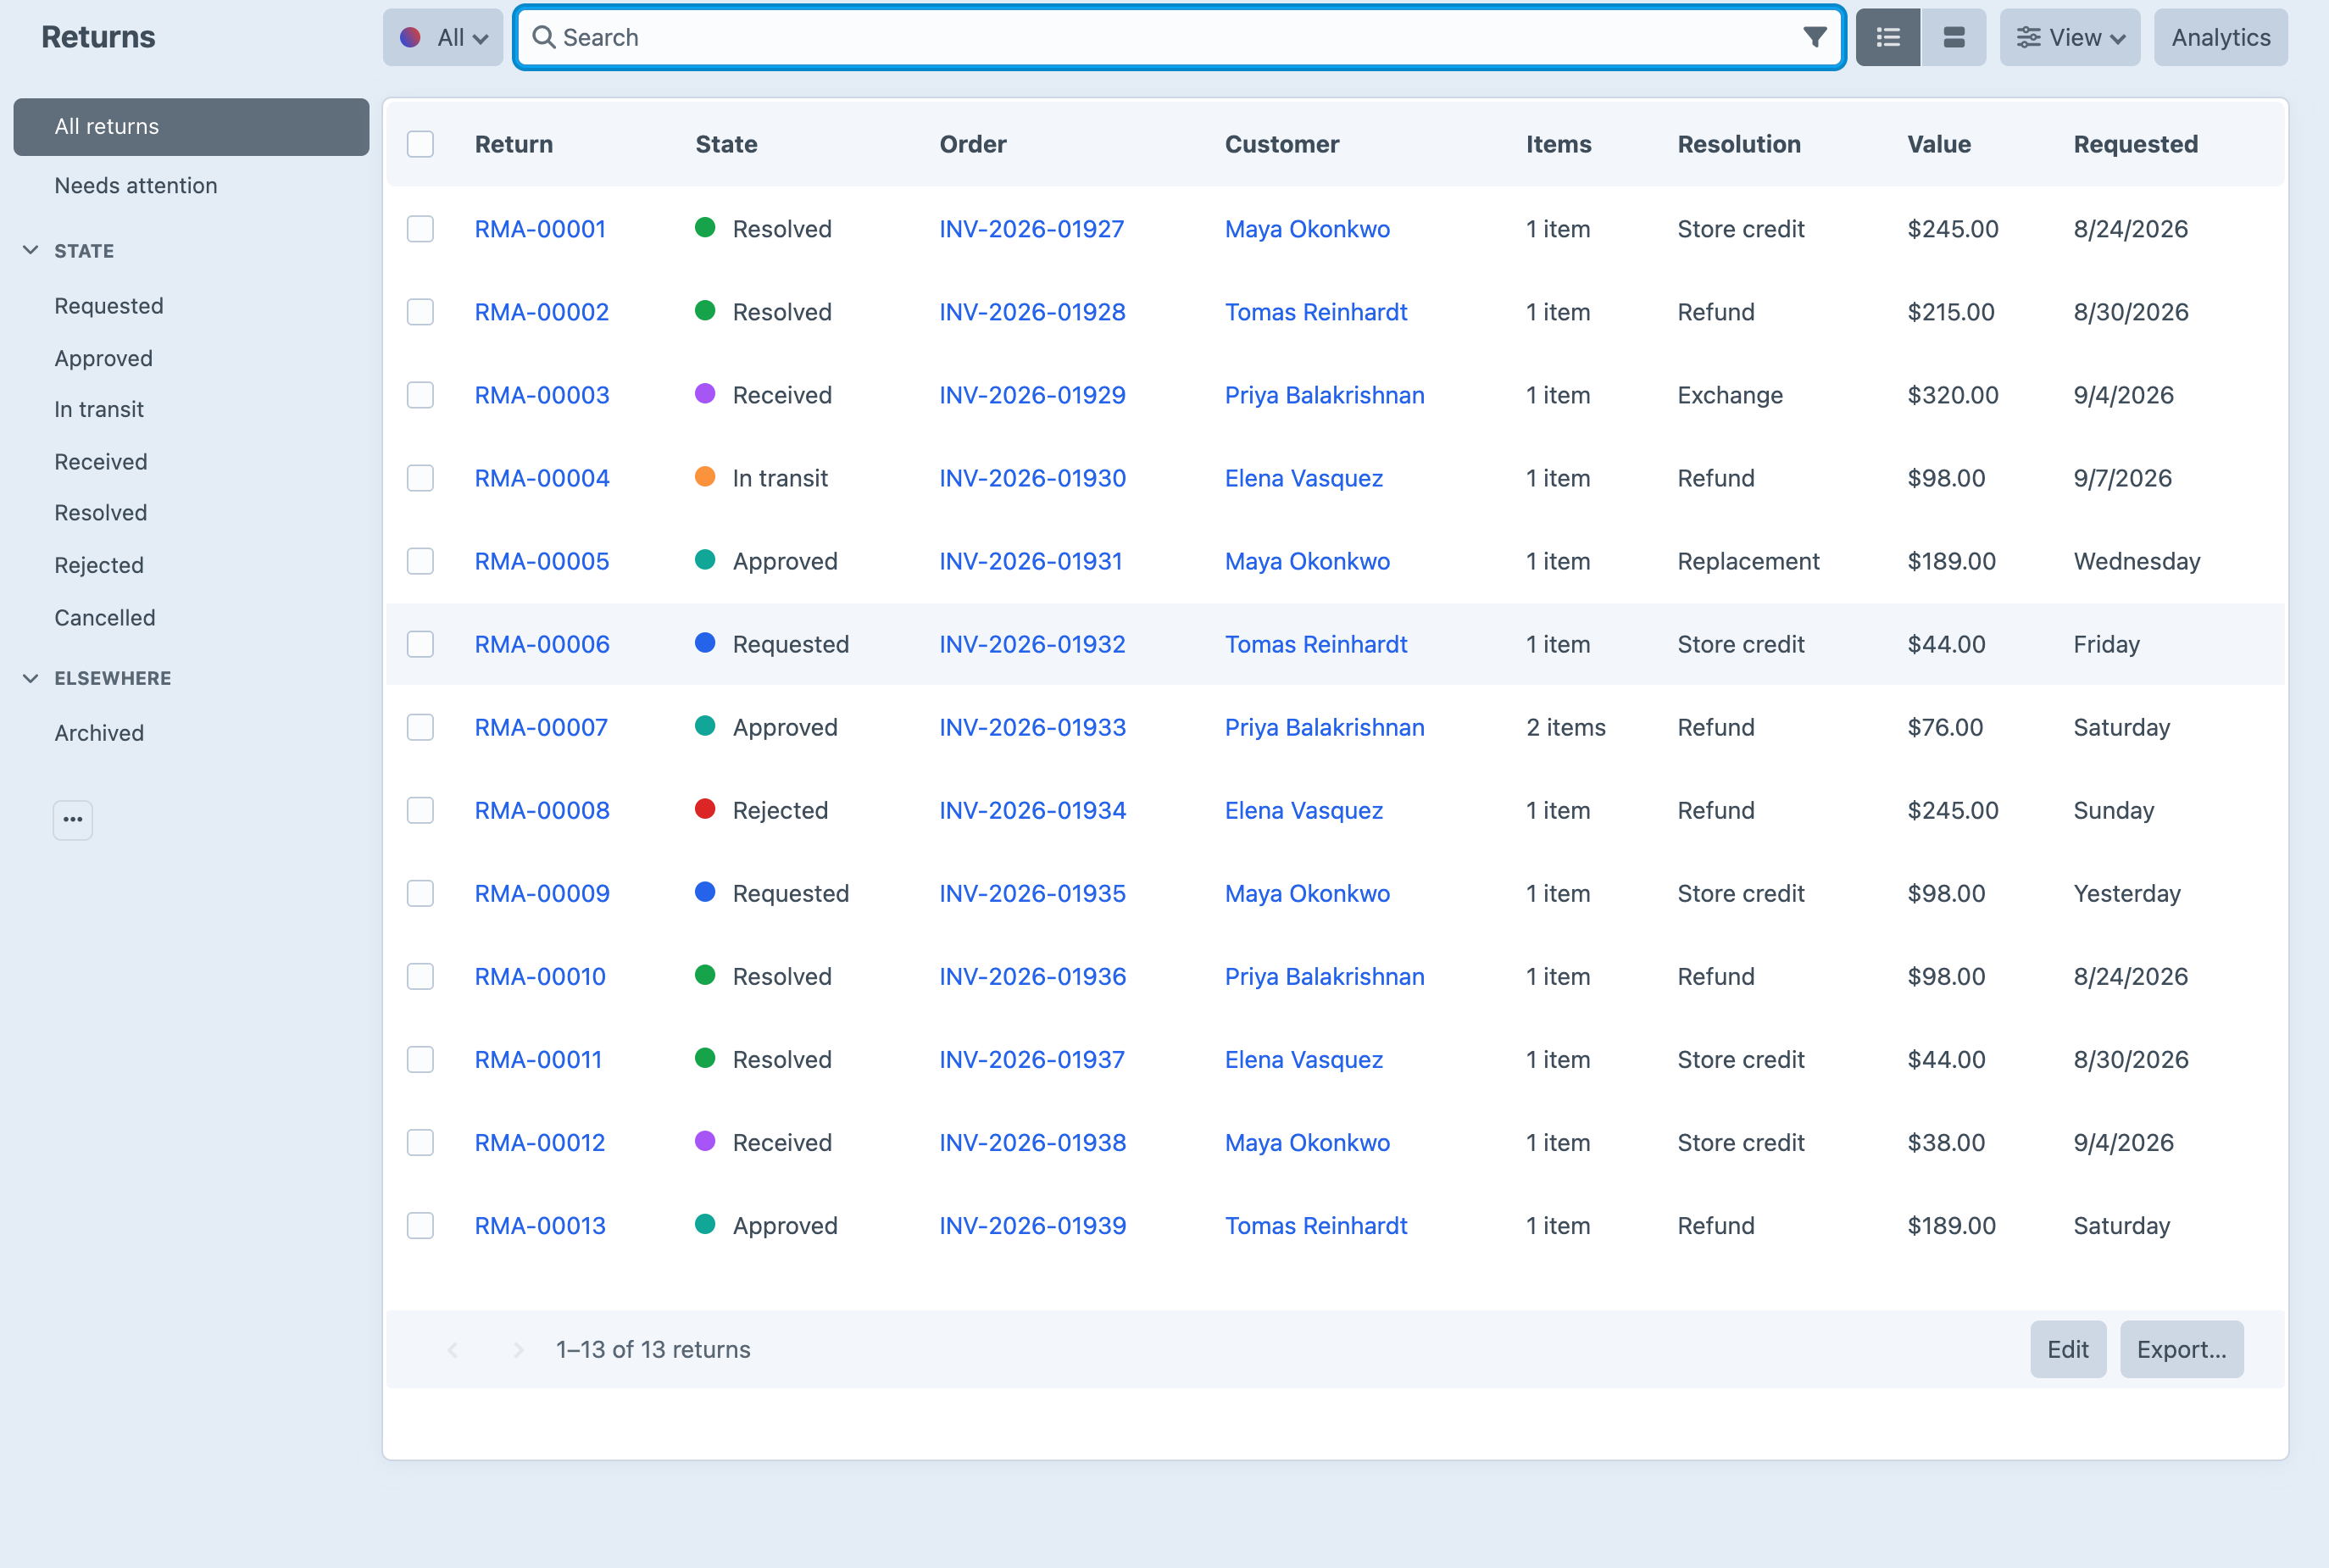Collapse the ELSEWHERE sidebar section

pyautogui.click(x=31, y=678)
